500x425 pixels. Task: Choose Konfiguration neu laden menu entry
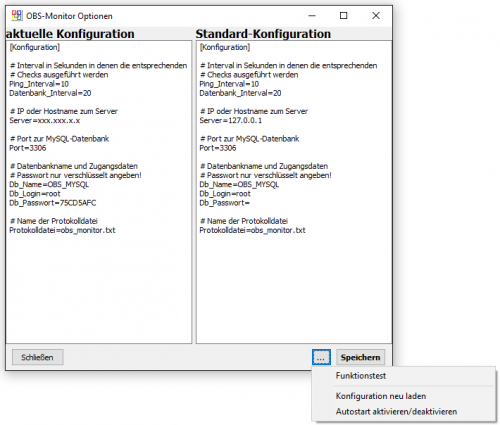[381, 396]
